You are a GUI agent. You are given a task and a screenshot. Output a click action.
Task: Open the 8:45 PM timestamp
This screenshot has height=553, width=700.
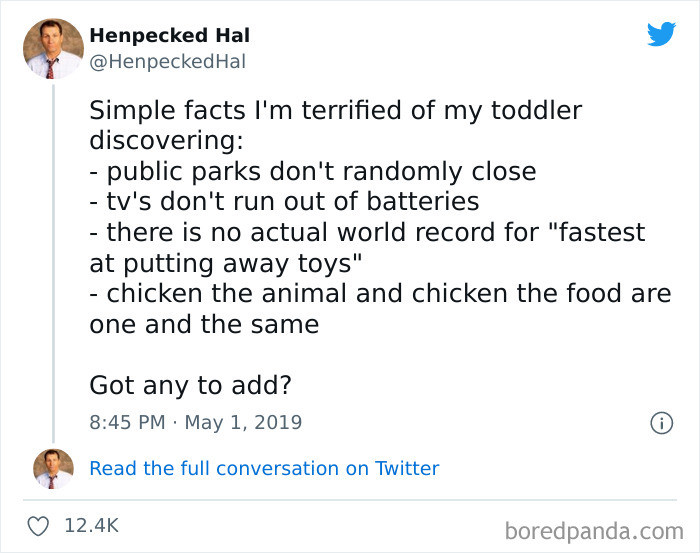[x=127, y=422]
